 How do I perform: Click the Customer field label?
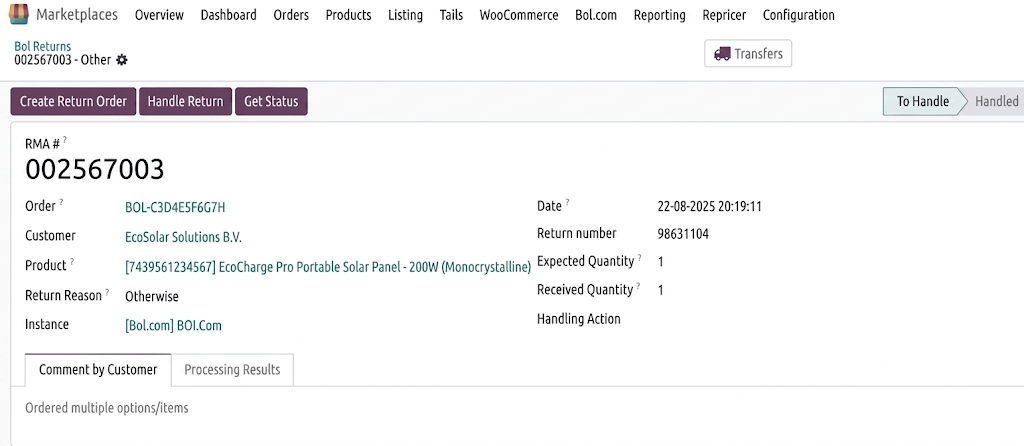pos(50,236)
